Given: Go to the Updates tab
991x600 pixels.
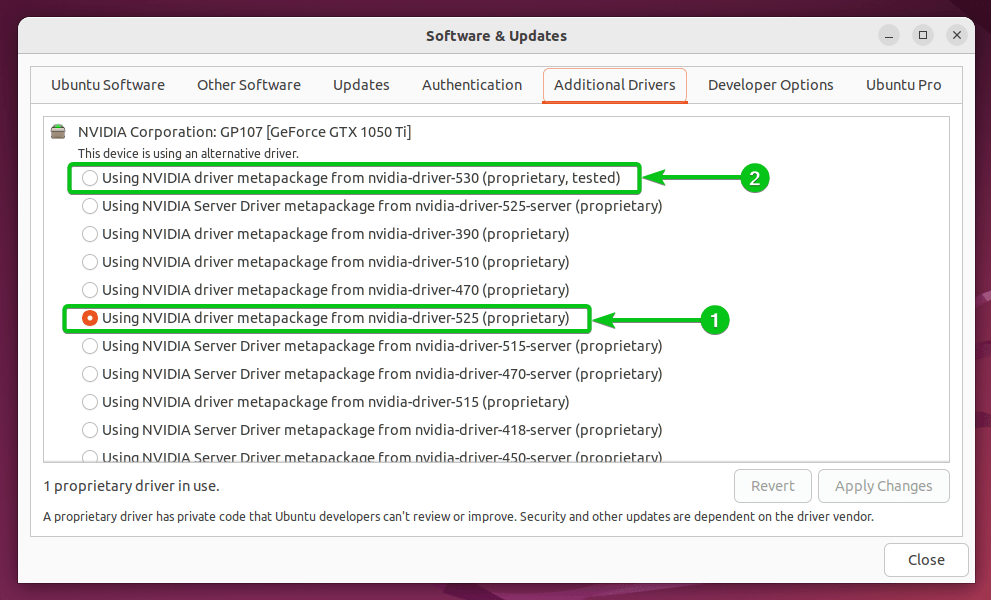Looking at the screenshot, I should [361, 85].
